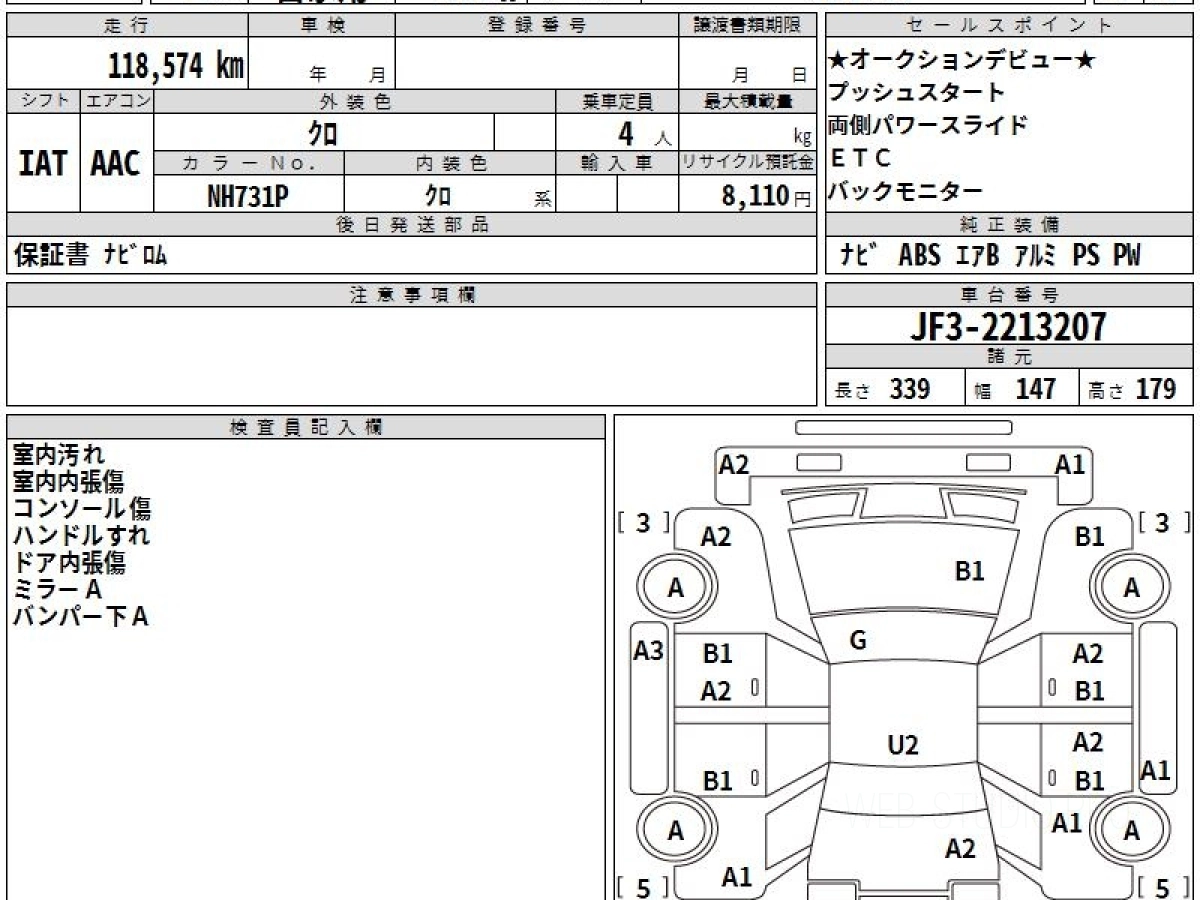Select the リサイクル預託金 header
1200x900 pixels.
point(748,163)
